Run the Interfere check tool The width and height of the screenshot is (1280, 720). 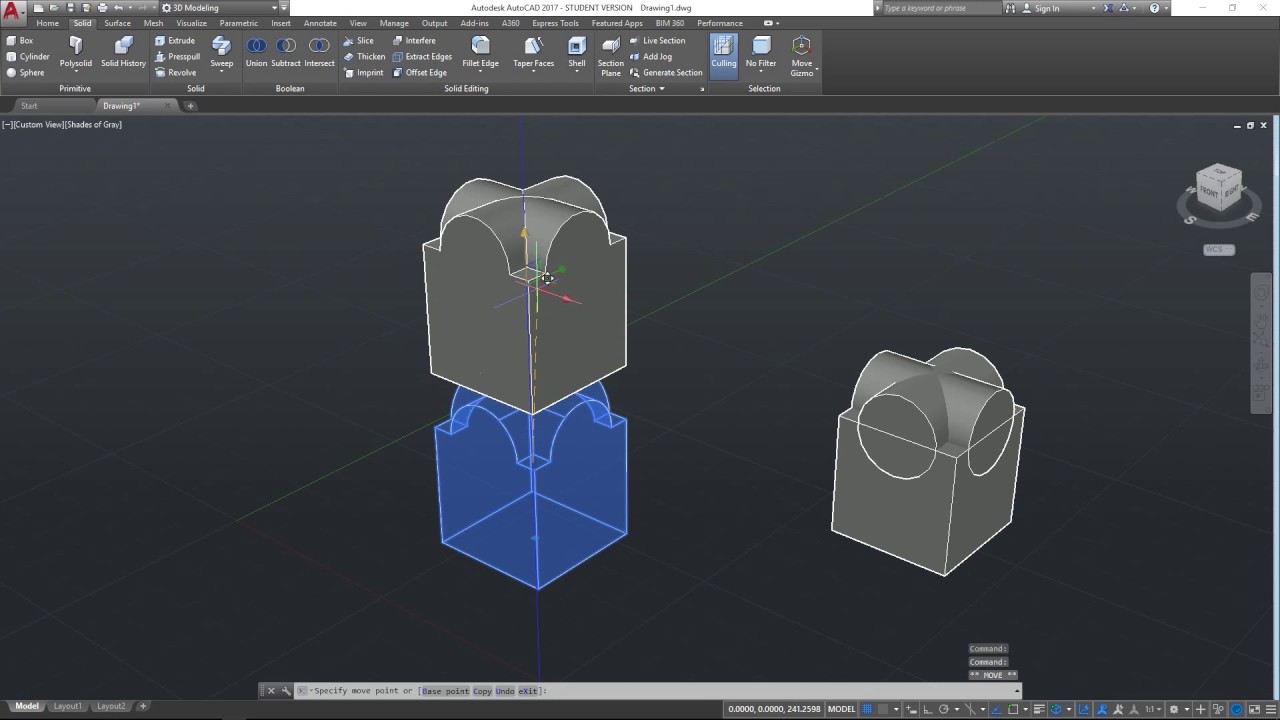coord(414,41)
